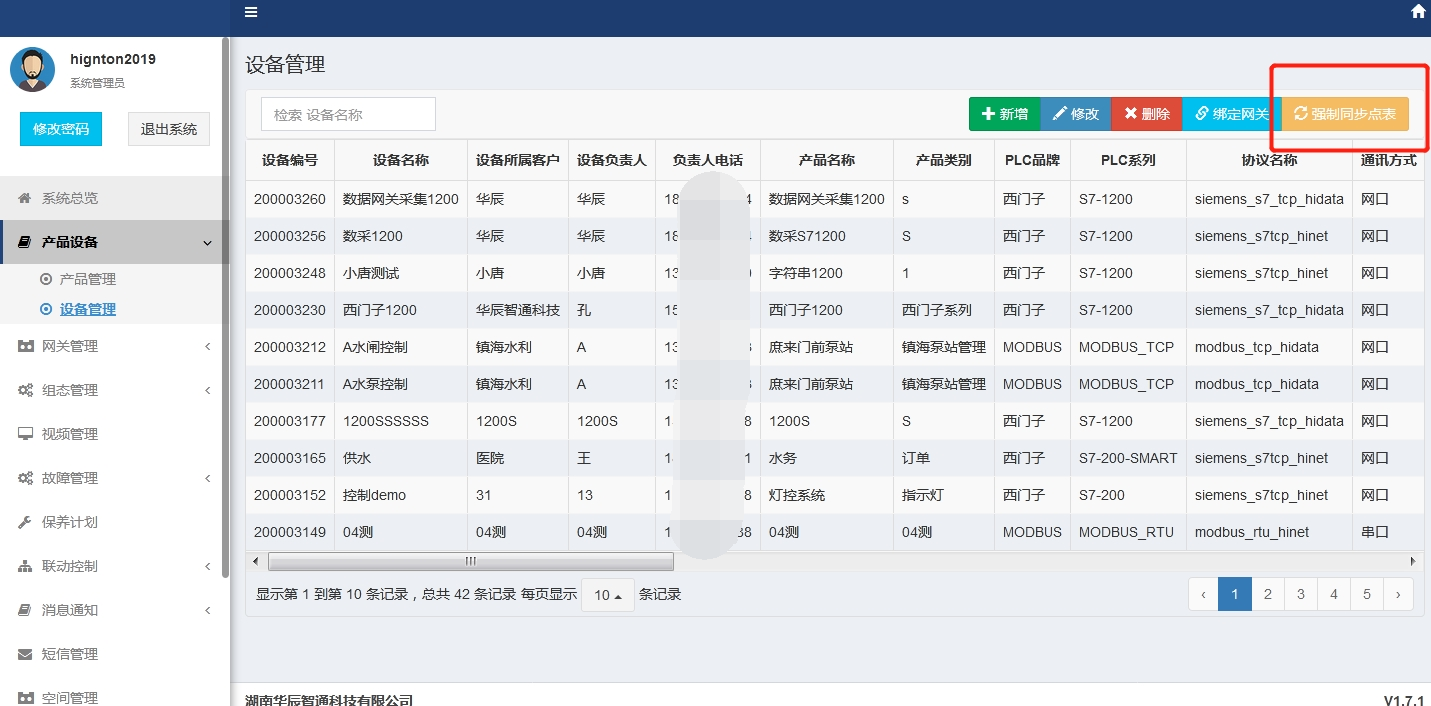
Task: Open the records-per-page dropdown showing 10
Action: [607, 594]
